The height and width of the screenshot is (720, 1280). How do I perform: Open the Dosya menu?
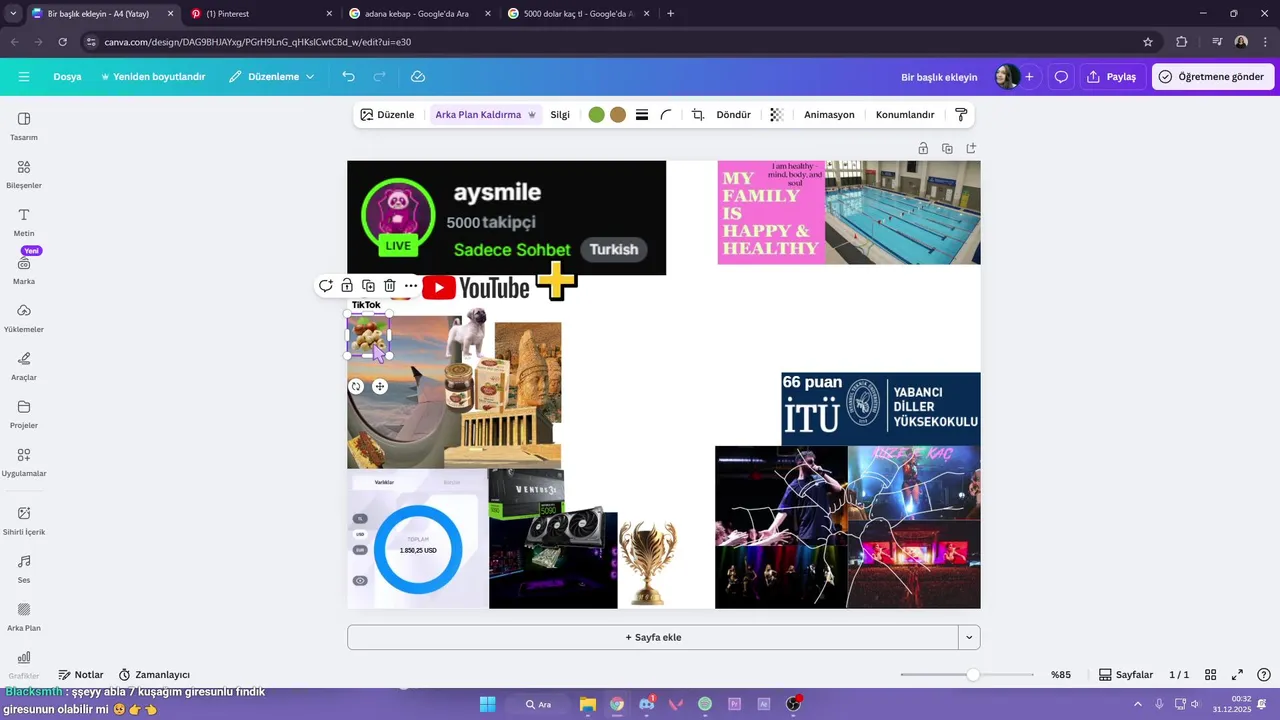[67, 77]
